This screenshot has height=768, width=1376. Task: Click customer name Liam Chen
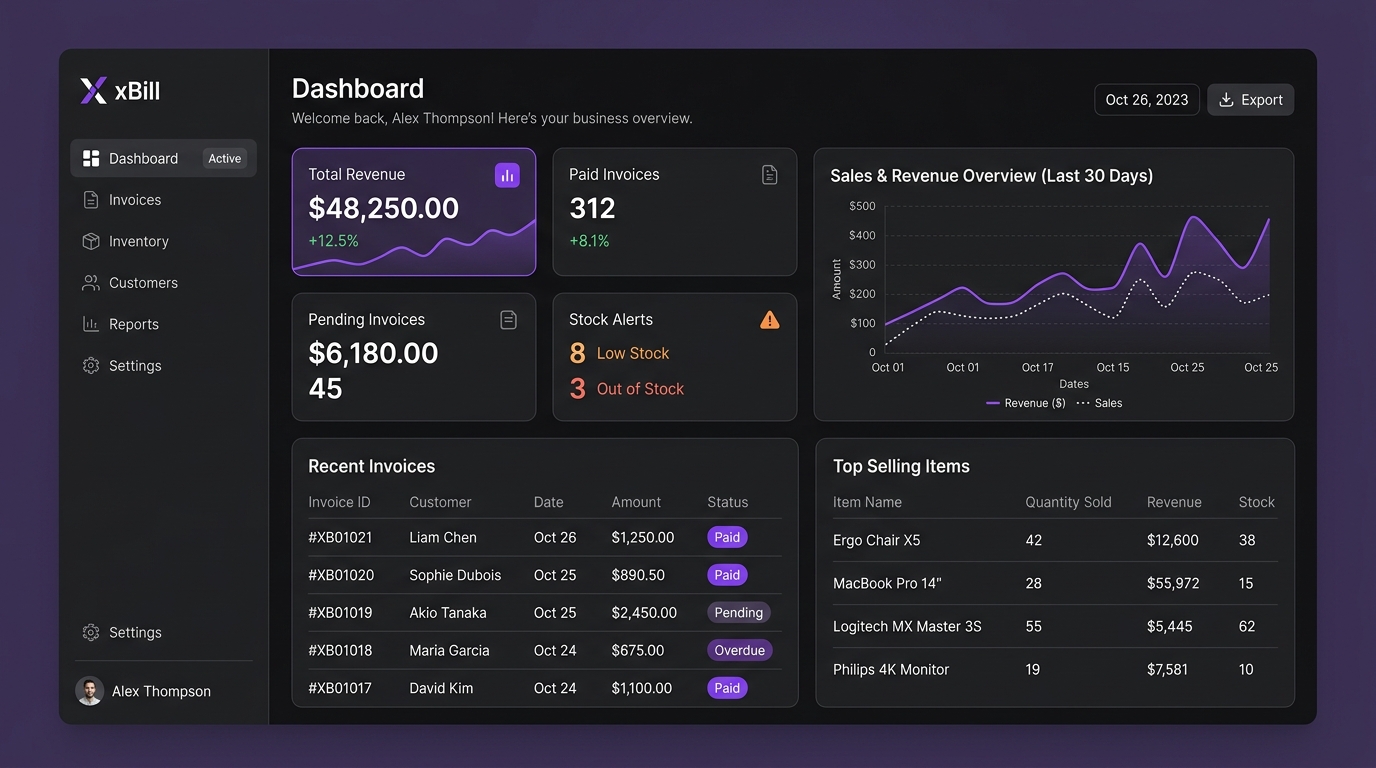[x=443, y=537]
